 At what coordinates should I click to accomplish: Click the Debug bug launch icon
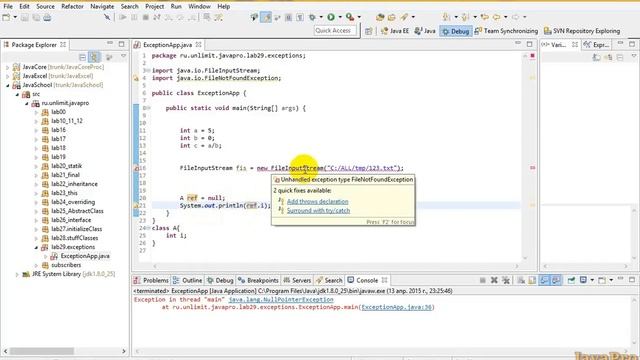(x=313, y=17)
